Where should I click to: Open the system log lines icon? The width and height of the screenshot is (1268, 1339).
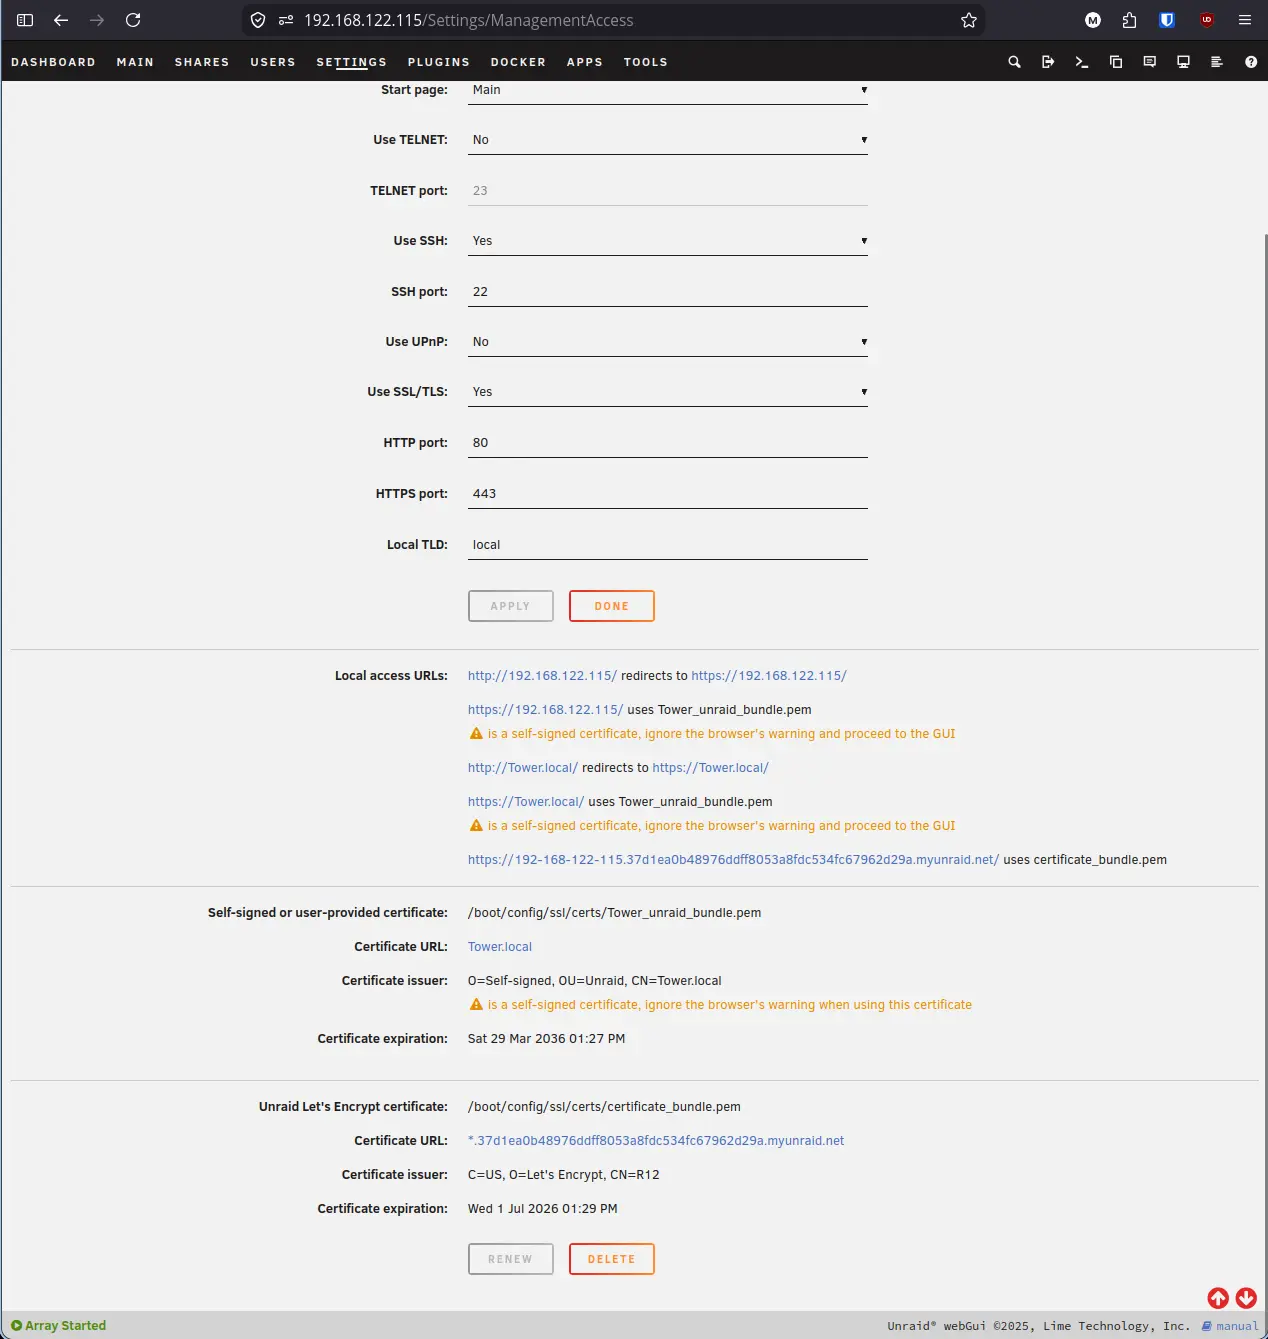pos(1217,62)
